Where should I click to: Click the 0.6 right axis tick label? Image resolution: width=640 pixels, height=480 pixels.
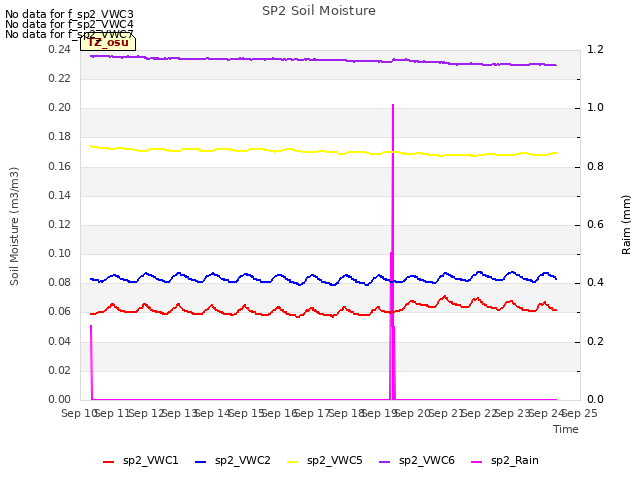[x=595, y=224]
